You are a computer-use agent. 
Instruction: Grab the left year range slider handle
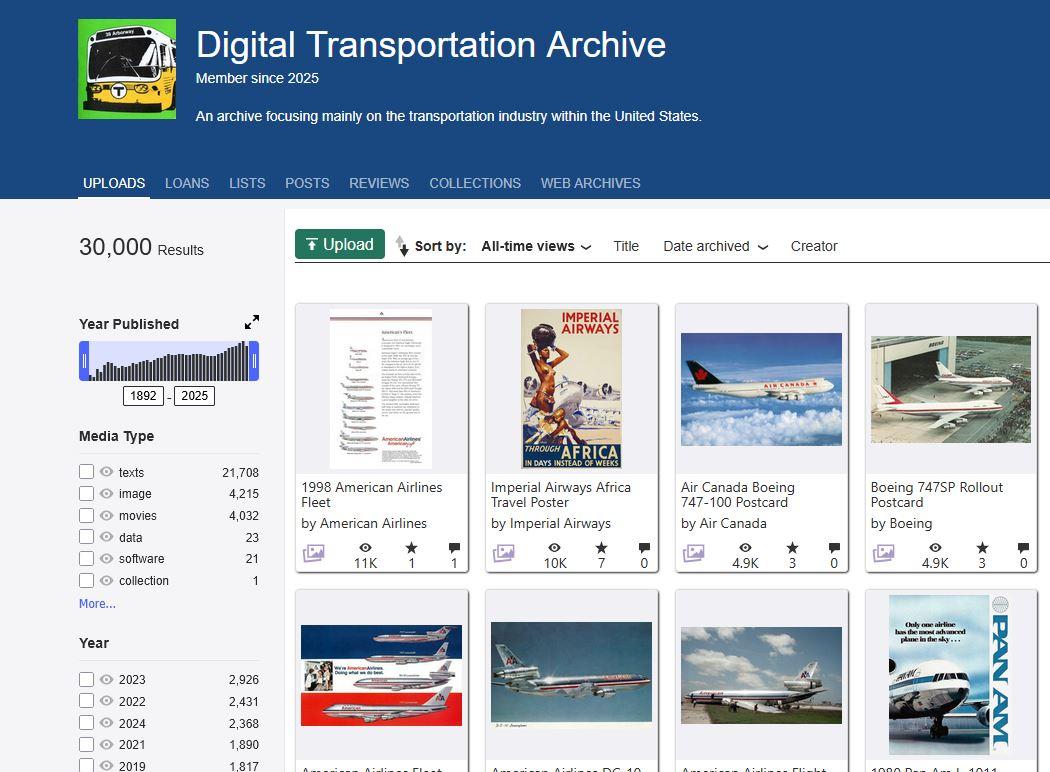[x=84, y=361]
